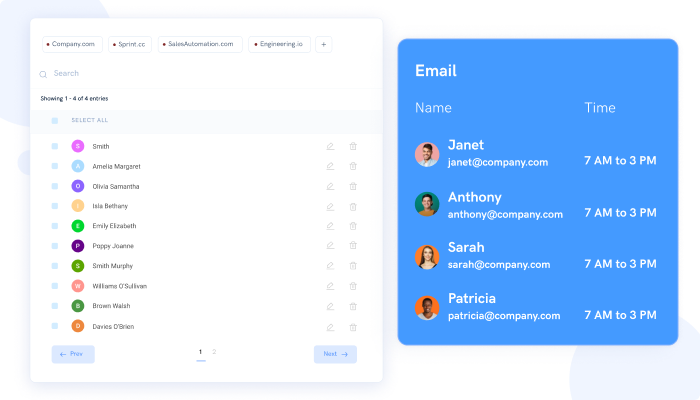Select the Amelia Margaret checkbox

click(x=54, y=166)
